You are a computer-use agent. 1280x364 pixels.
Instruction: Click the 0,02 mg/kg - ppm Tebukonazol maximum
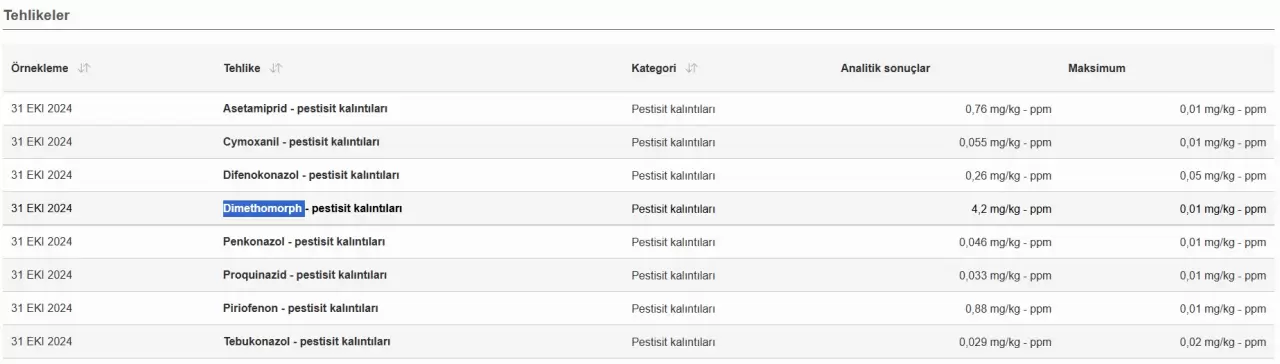(1222, 342)
